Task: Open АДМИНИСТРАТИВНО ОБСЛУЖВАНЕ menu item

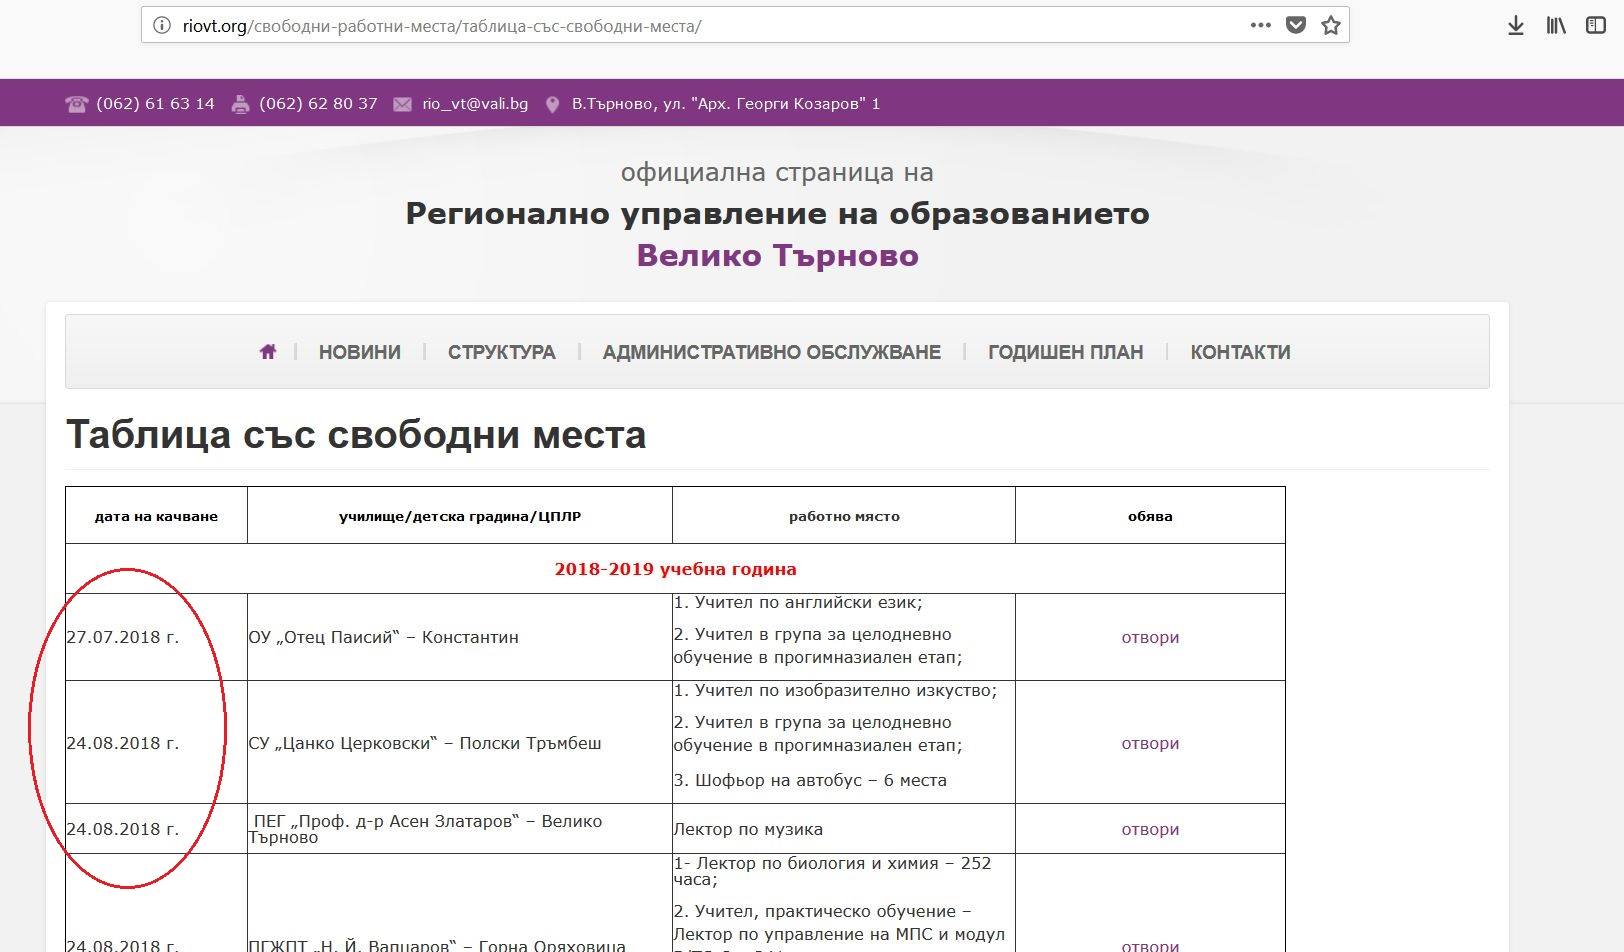Action: pyautogui.click(x=771, y=352)
